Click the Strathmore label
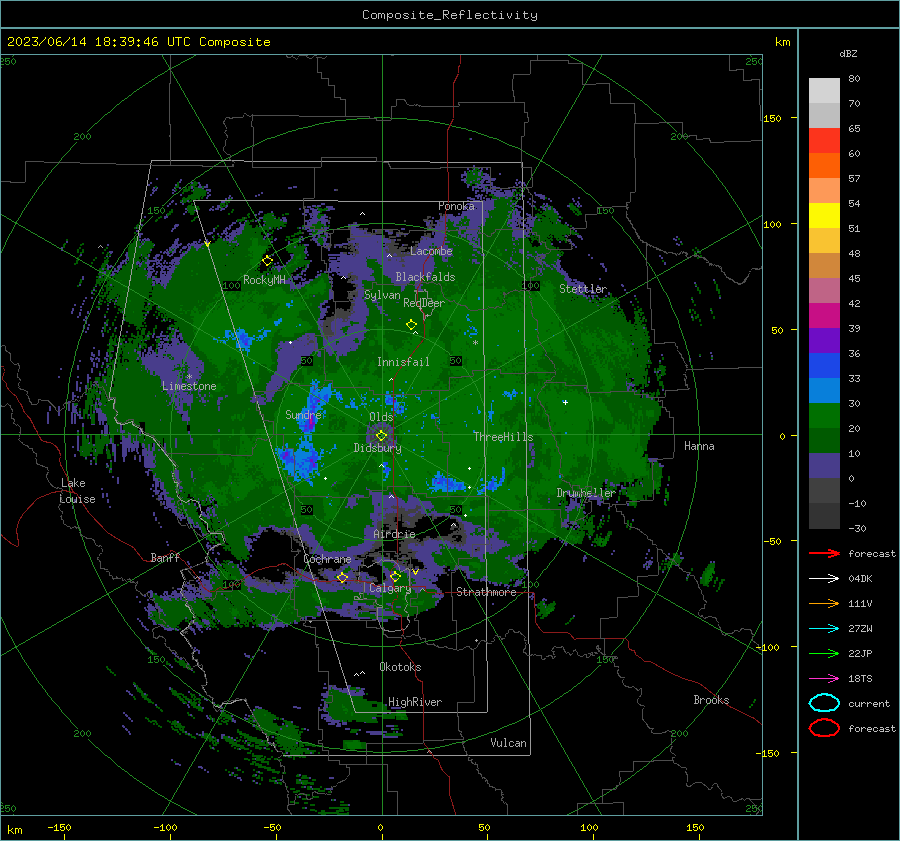The height and width of the screenshot is (841, 900). (x=486, y=592)
